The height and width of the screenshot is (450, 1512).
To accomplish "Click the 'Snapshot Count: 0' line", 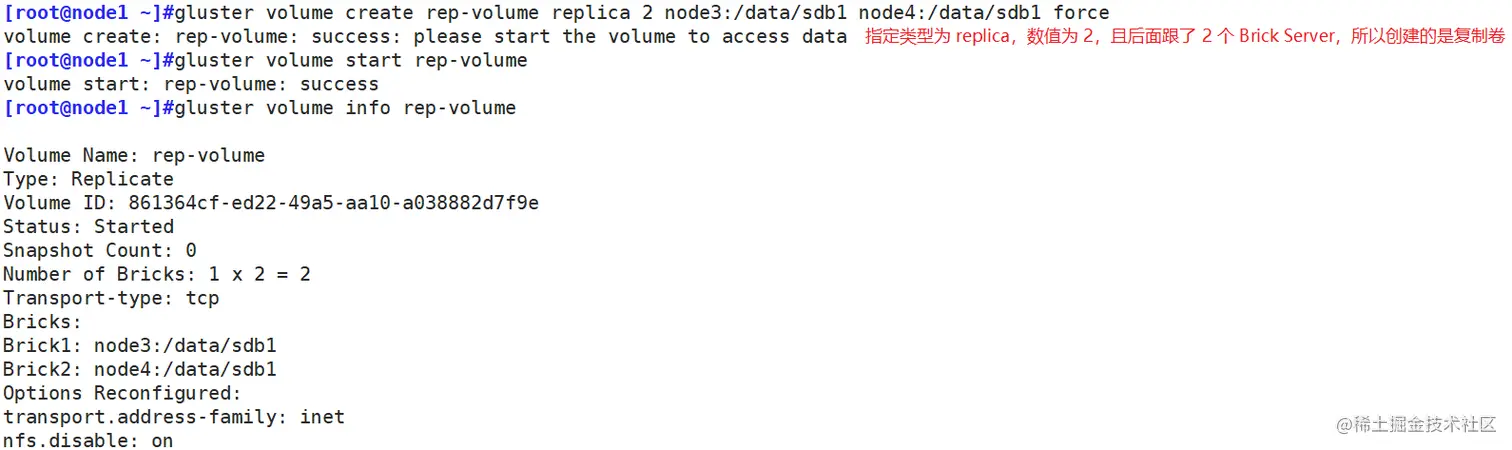I will click(100, 251).
